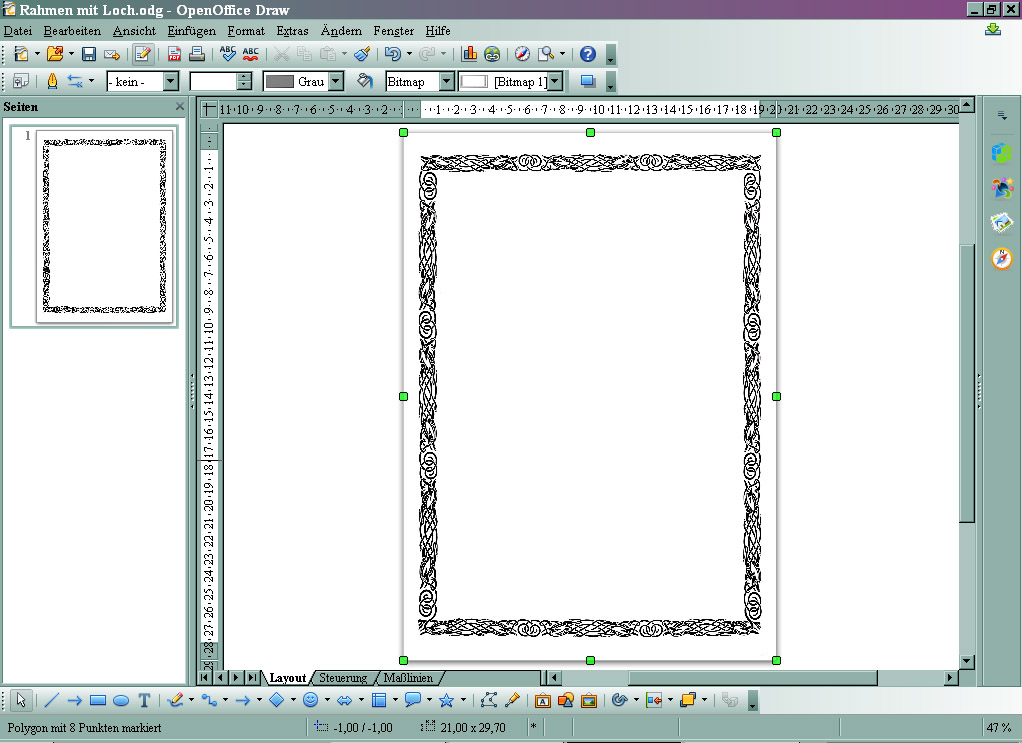
Task: Export directly as PDF icon
Action: pos(174,54)
